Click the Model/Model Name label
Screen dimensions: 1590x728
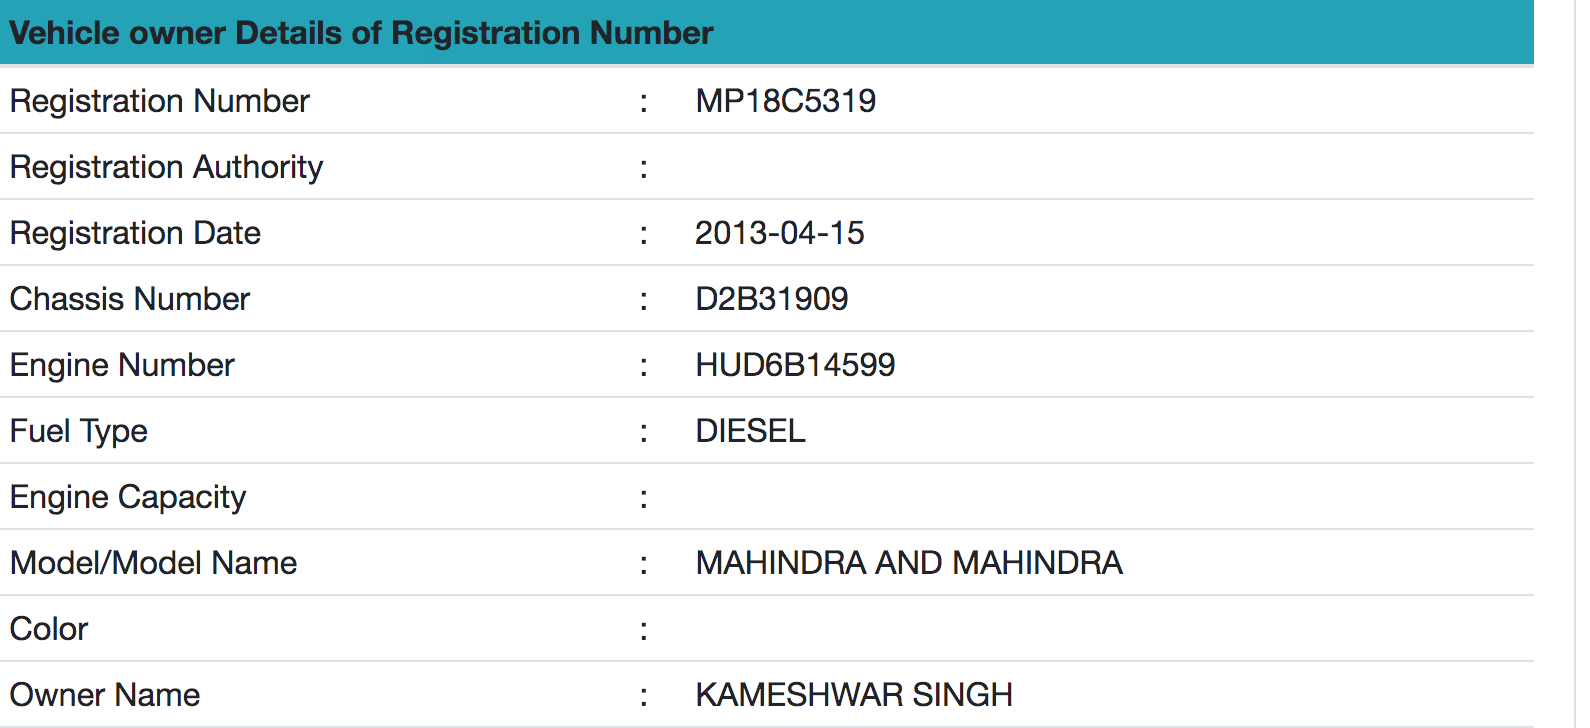[x=153, y=563]
